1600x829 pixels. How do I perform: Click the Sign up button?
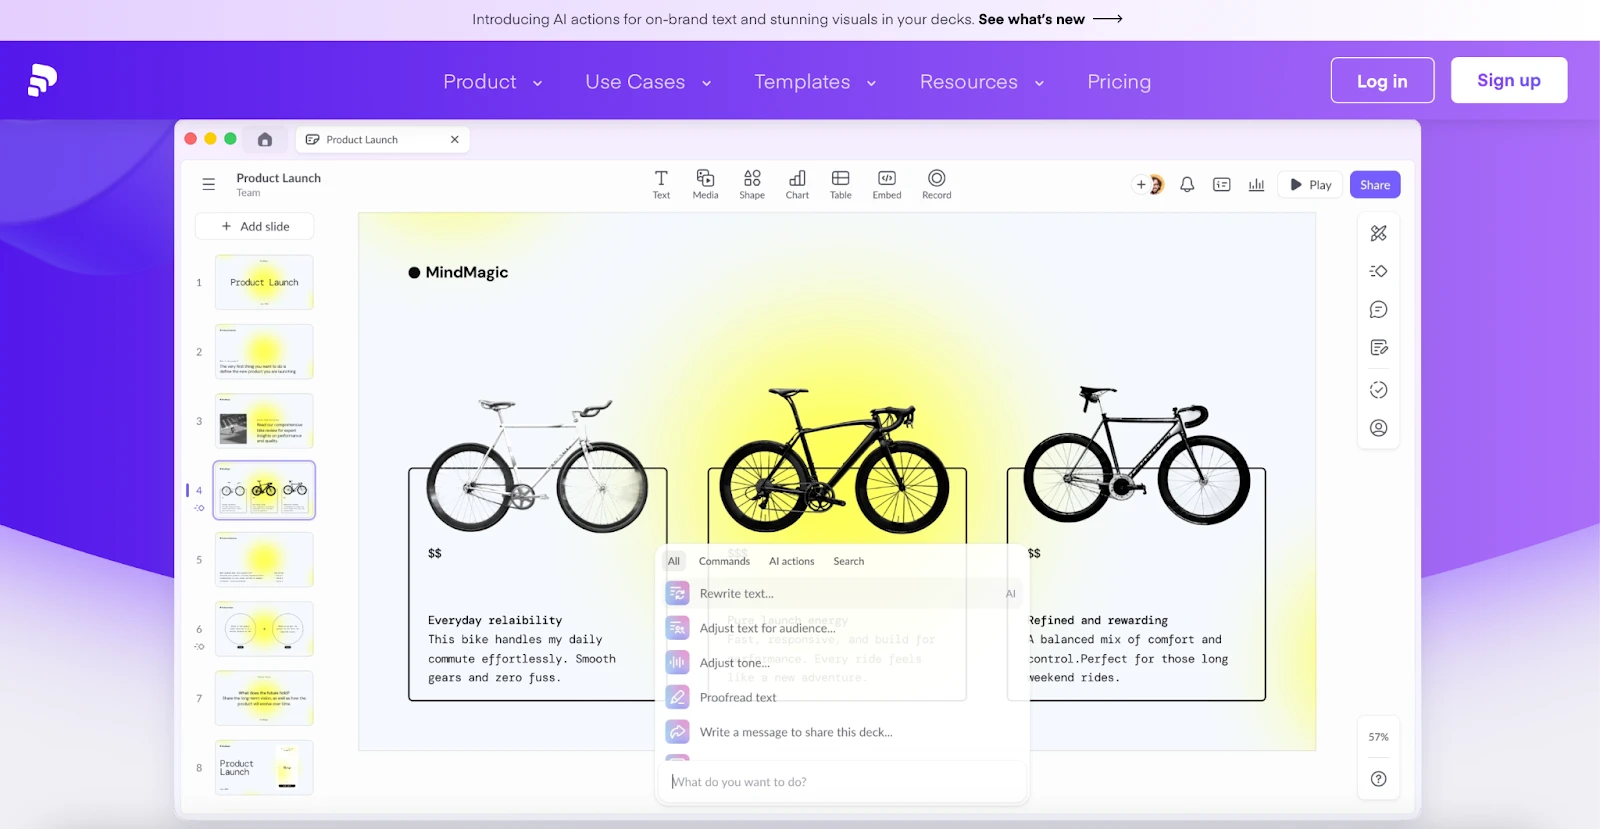1509,80
